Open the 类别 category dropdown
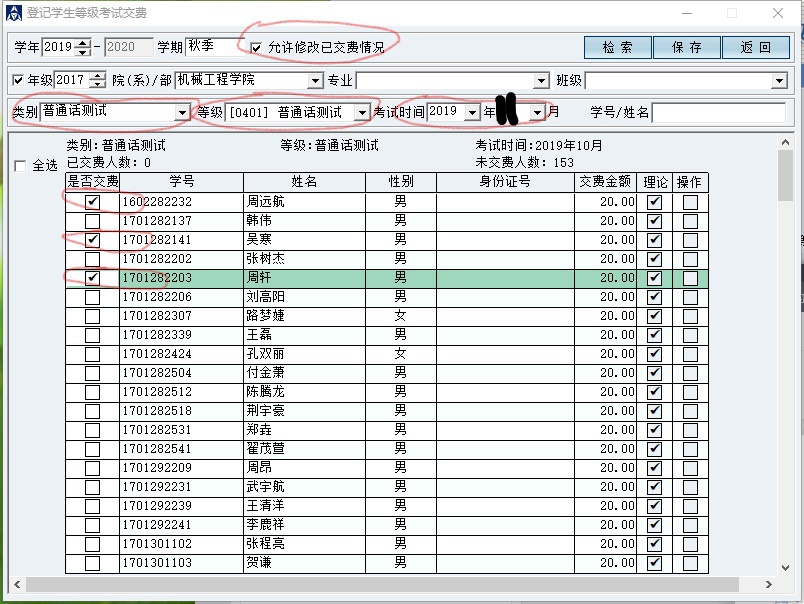Image resolution: width=804 pixels, height=604 pixels. coord(182,113)
